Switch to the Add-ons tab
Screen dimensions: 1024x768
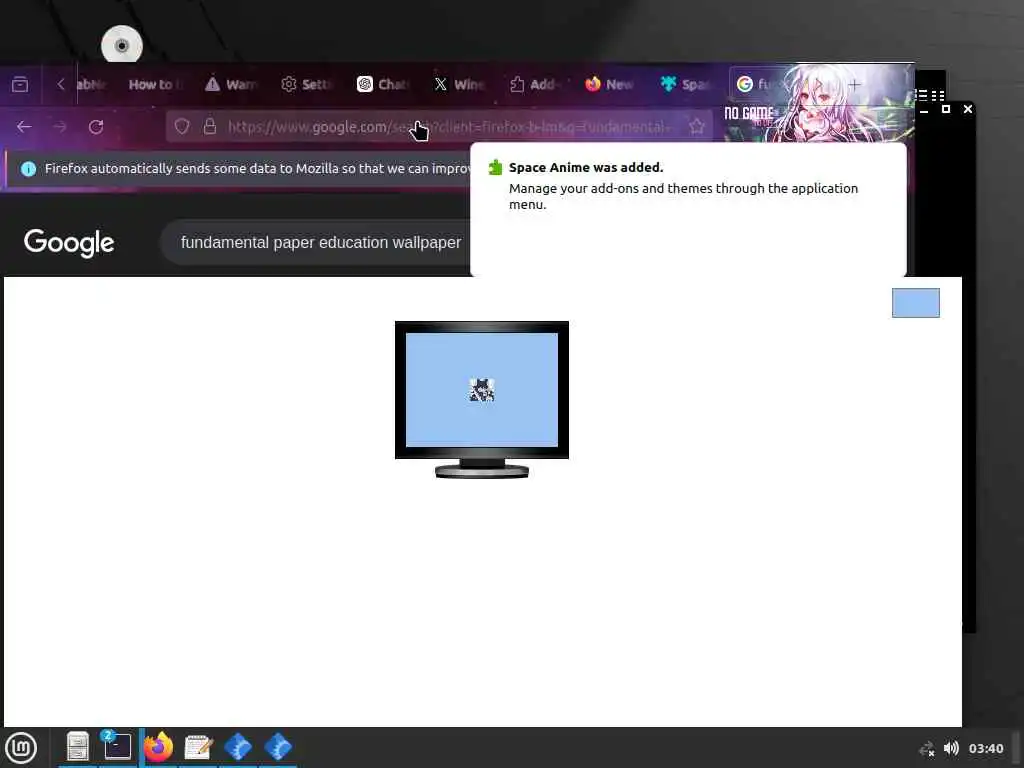536,84
